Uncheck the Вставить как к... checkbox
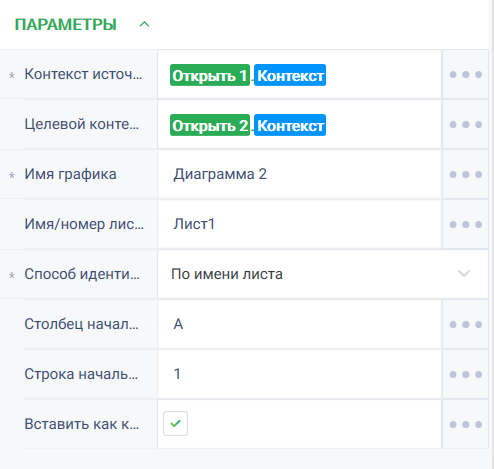 click(x=175, y=424)
